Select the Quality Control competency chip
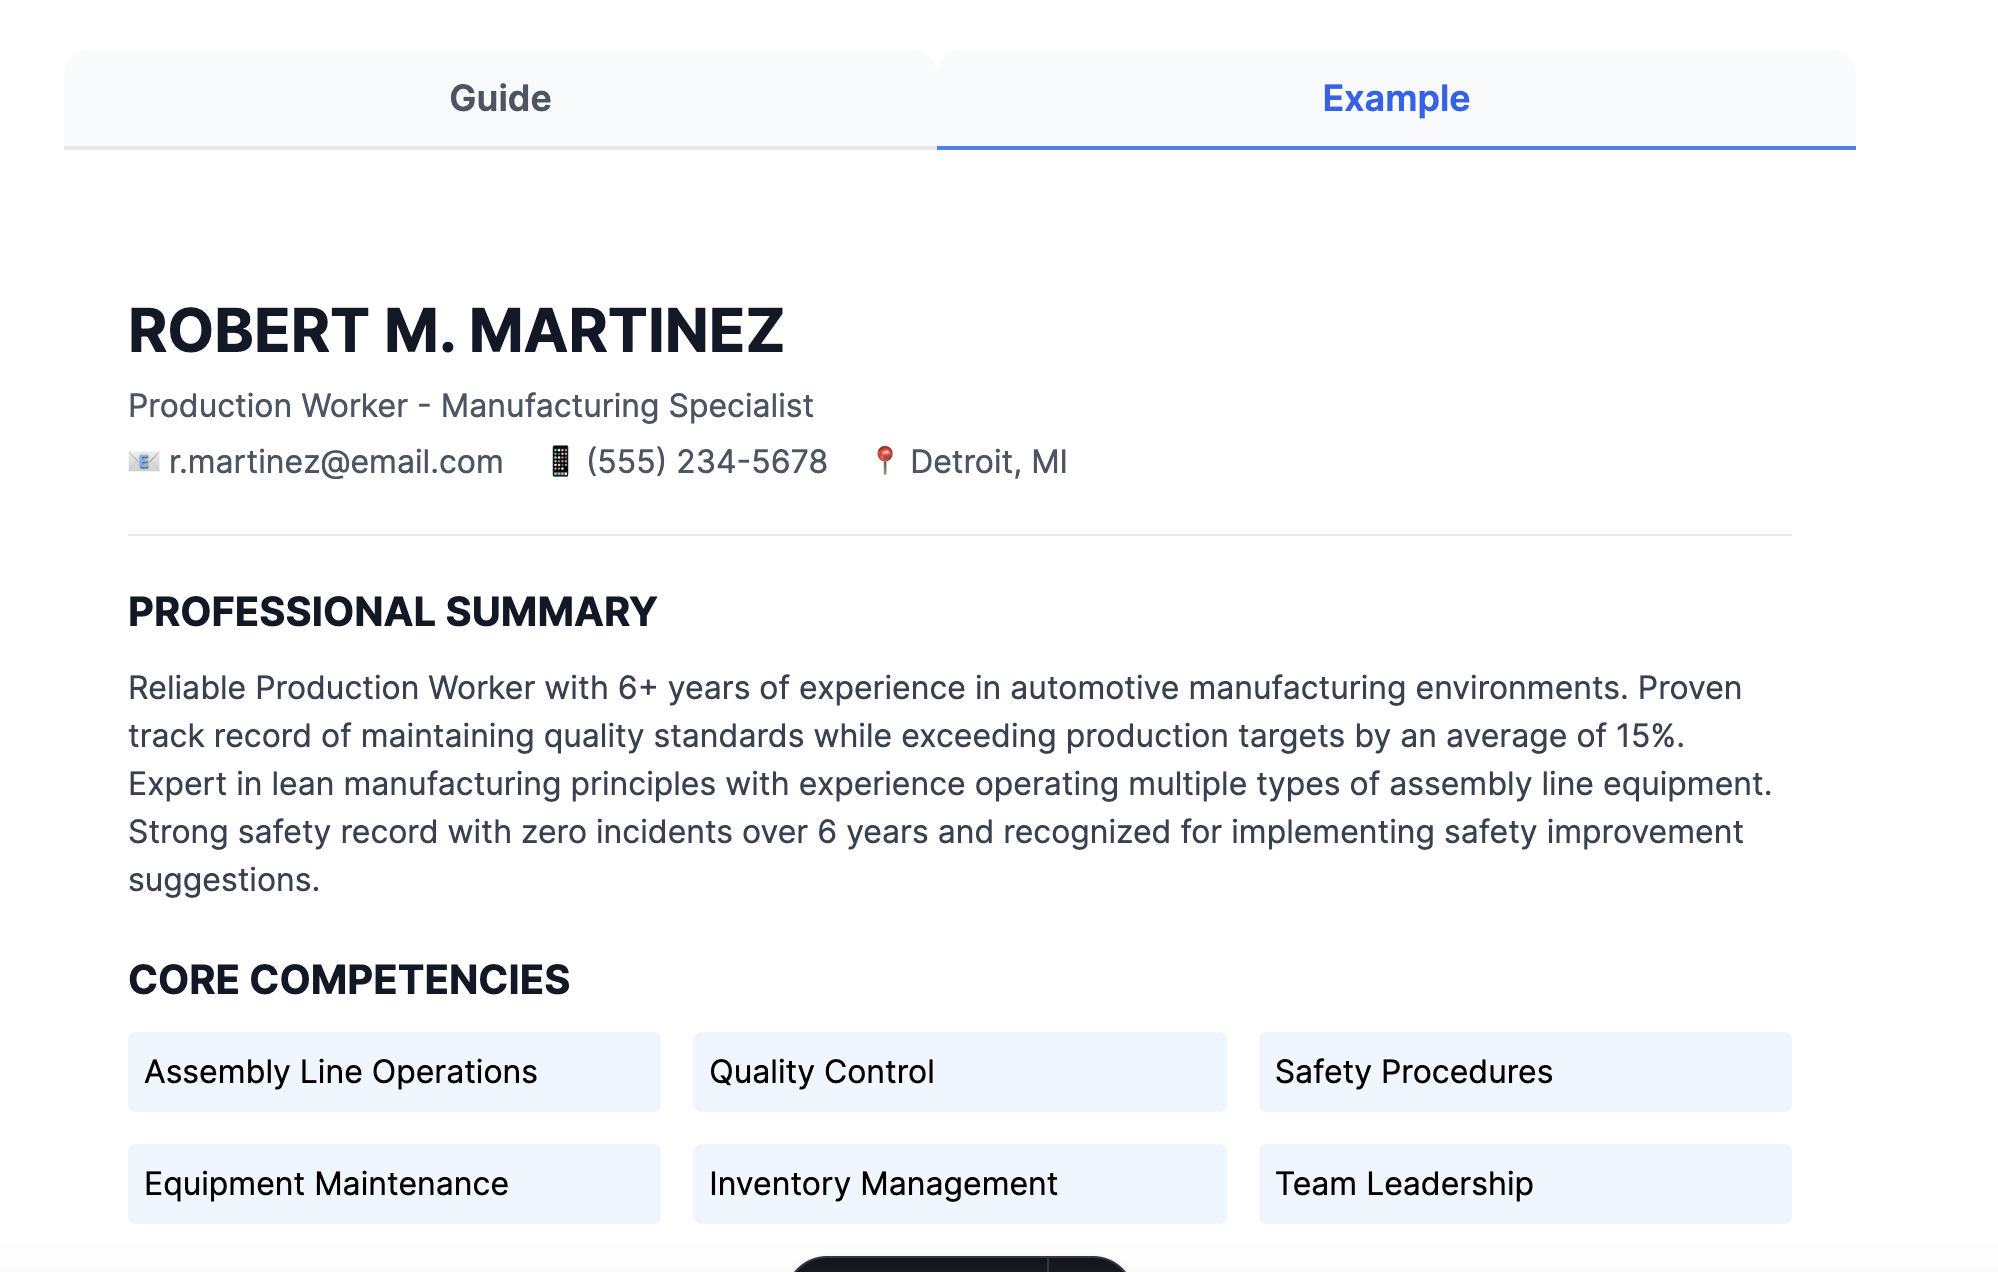1998x1272 pixels. coord(959,1072)
